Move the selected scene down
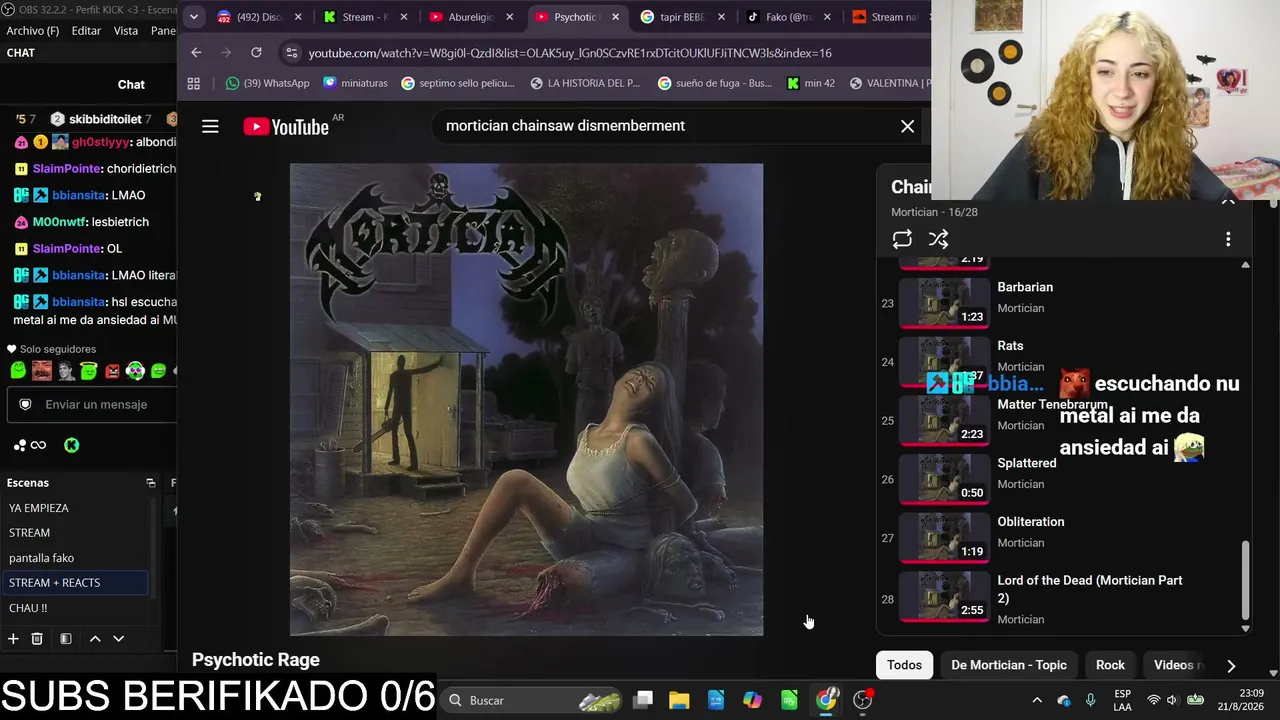 click(118, 639)
